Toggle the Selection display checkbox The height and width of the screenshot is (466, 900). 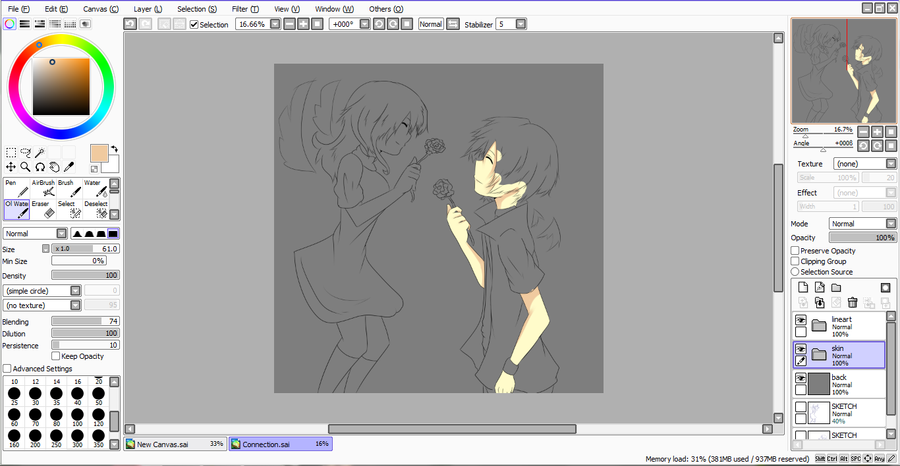pyautogui.click(x=194, y=25)
